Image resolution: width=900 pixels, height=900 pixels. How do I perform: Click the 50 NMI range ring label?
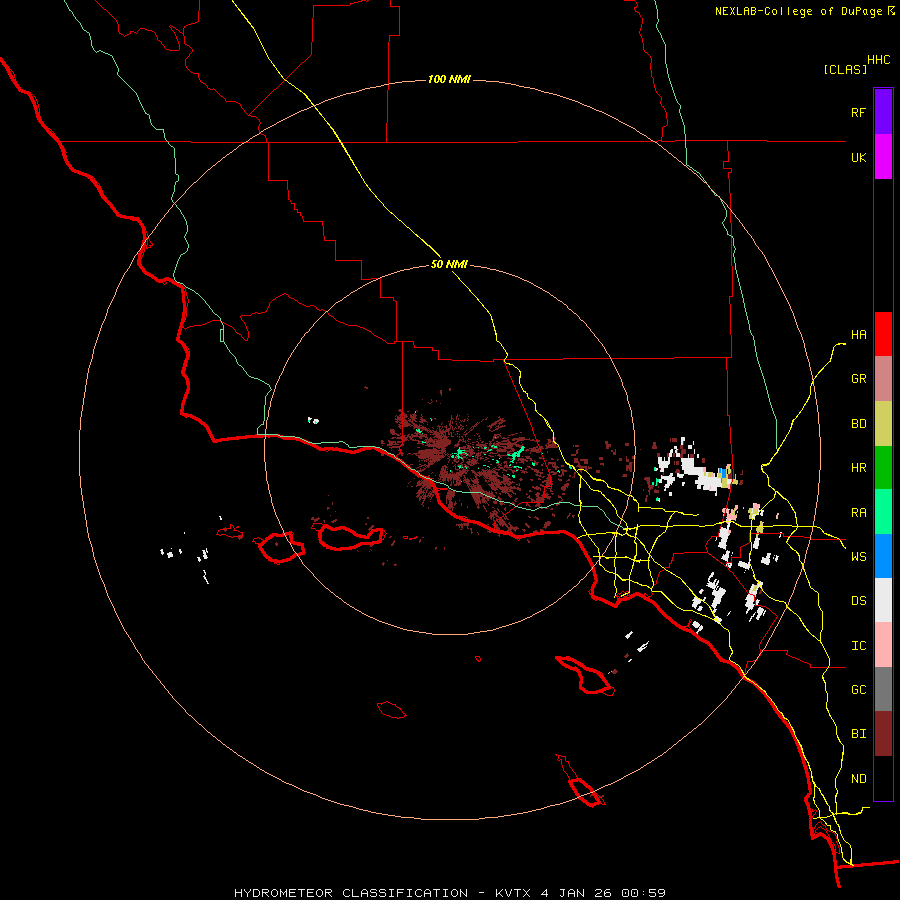[449, 264]
